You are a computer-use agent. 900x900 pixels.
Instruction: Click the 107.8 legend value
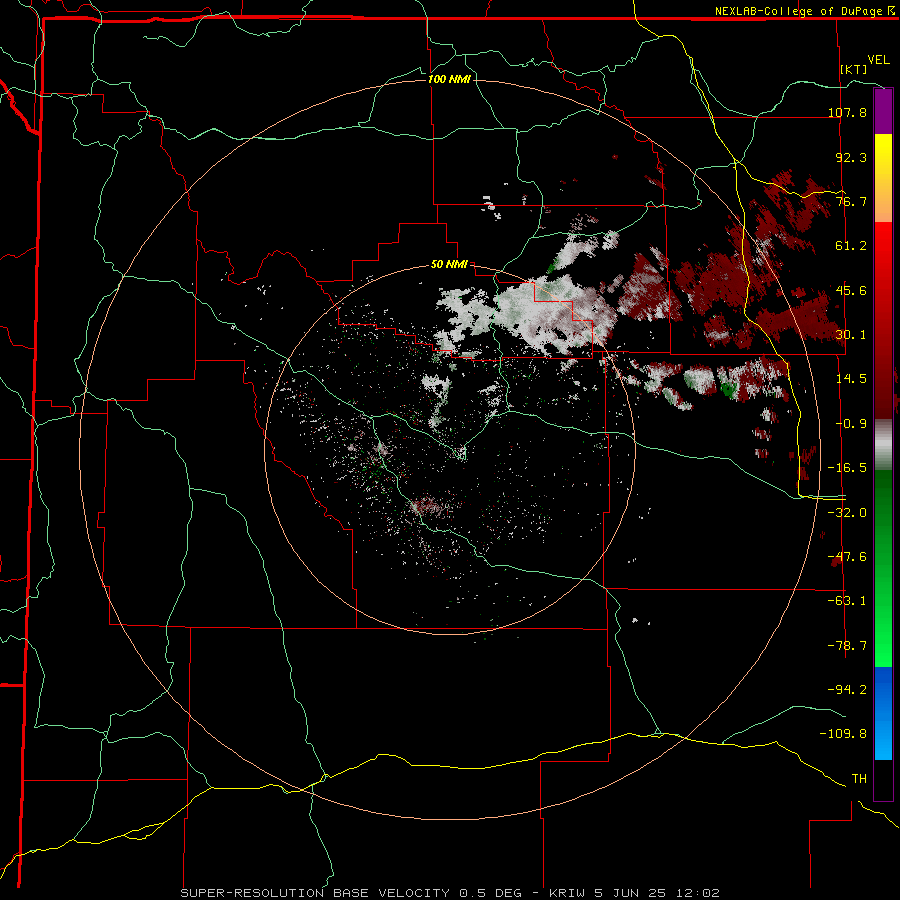click(847, 112)
